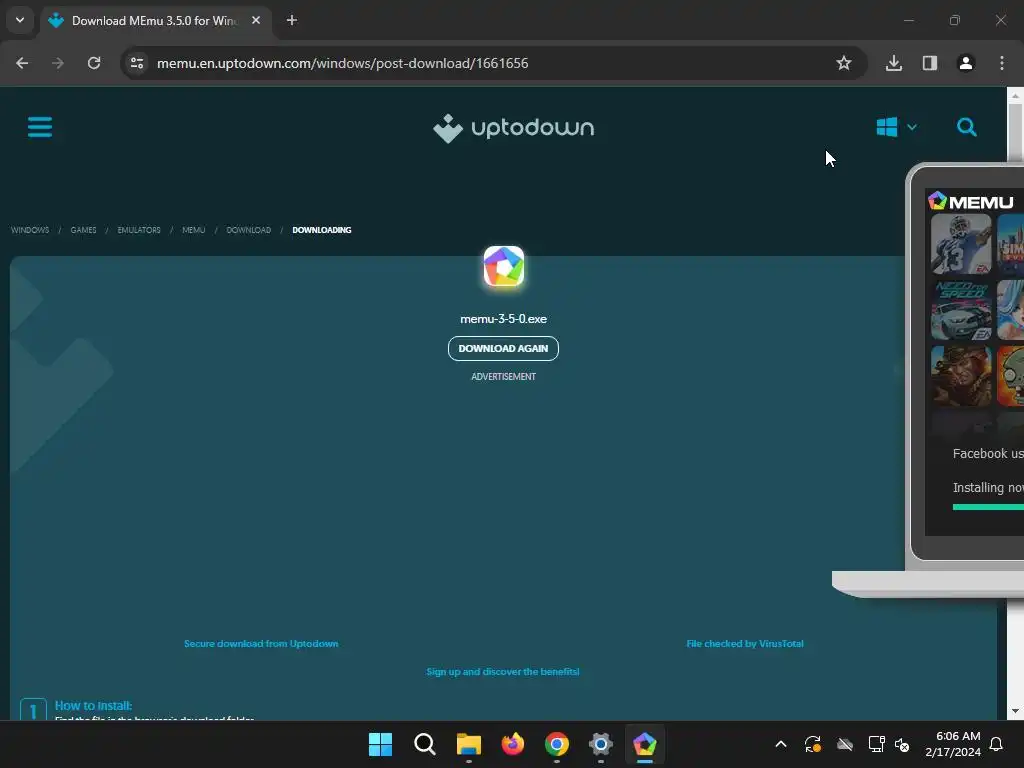Bookmark this page with the star
Viewport: 1024px width, 768px height.
coord(844,63)
